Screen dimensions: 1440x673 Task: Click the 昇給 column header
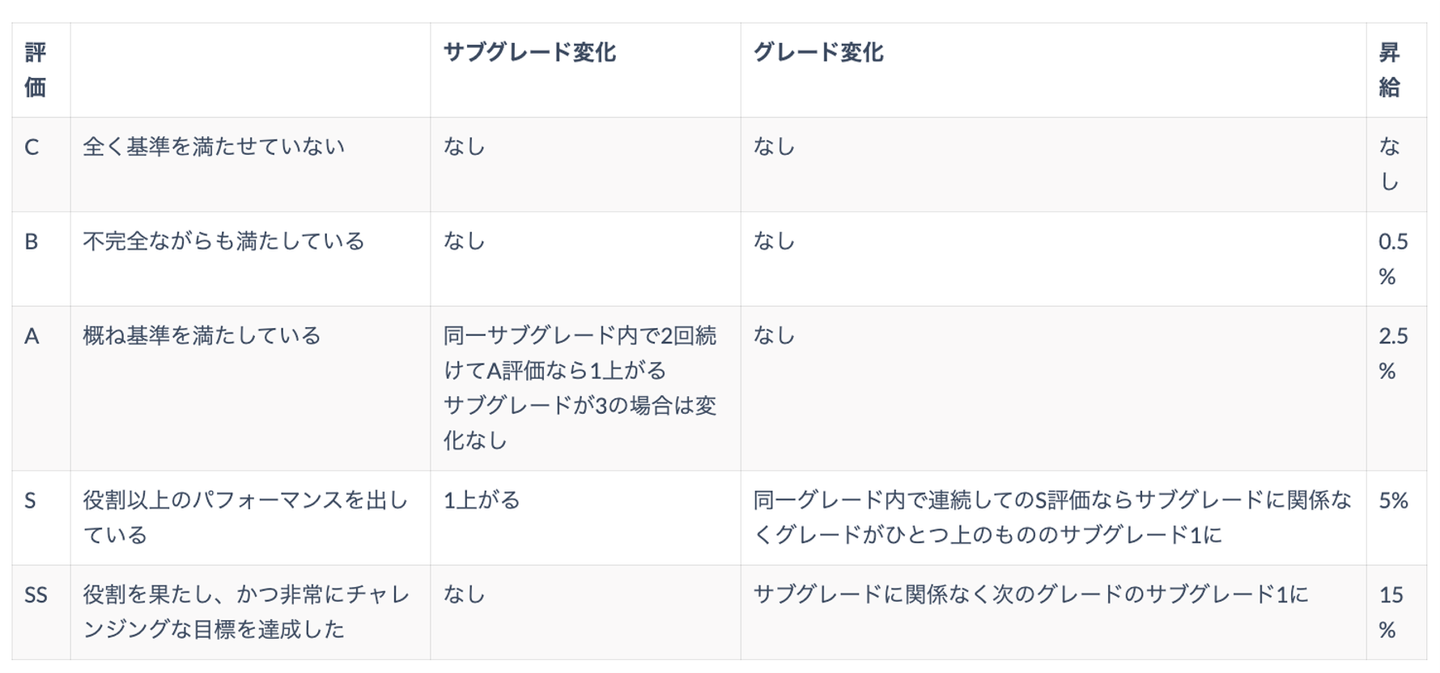tap(1389, 70)
